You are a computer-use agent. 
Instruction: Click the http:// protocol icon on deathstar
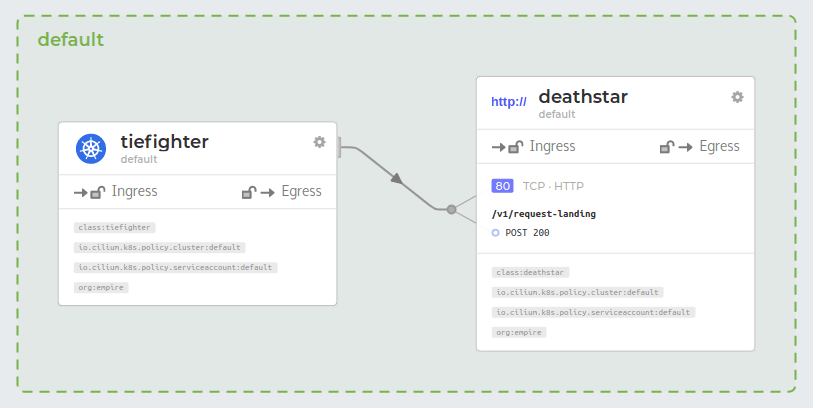[x=509, y=102]
